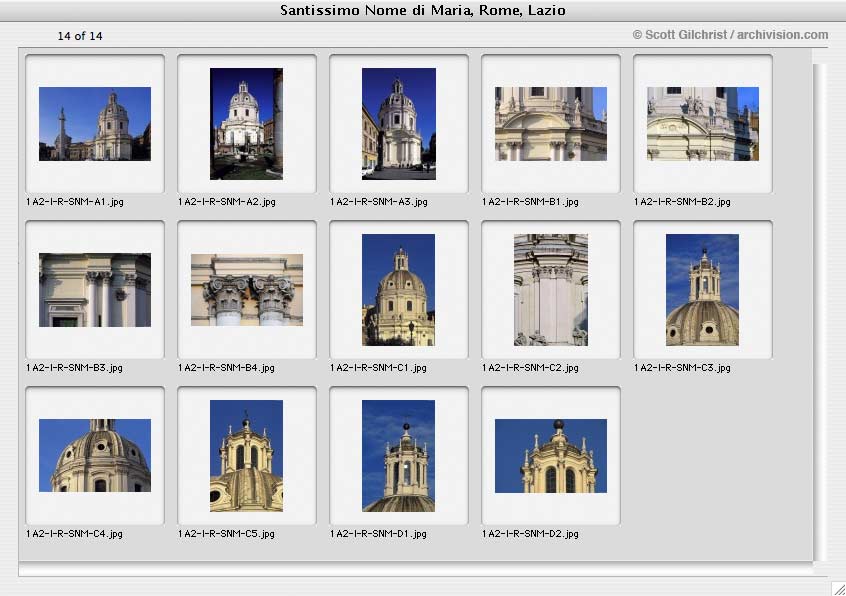Click the file name 1A2-I-R-SNM-C2.jpg
846x596 pixels.
click(530, 368)
